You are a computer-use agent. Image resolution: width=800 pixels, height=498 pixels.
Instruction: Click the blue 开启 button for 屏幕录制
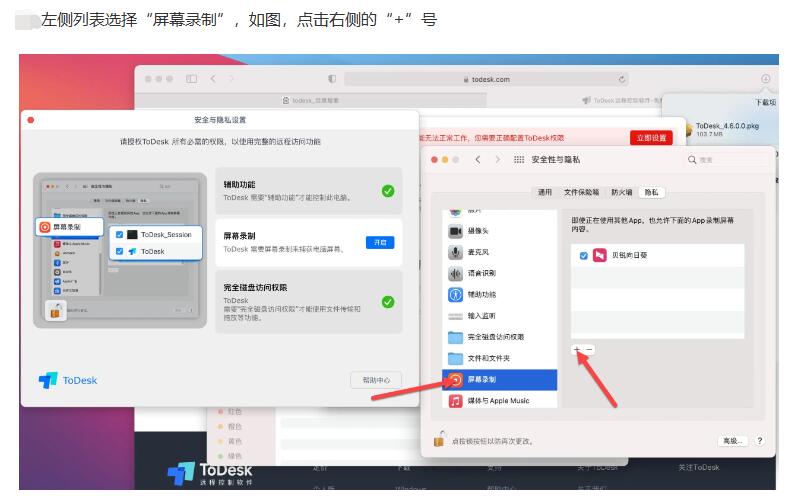click(x=380, y=243)
